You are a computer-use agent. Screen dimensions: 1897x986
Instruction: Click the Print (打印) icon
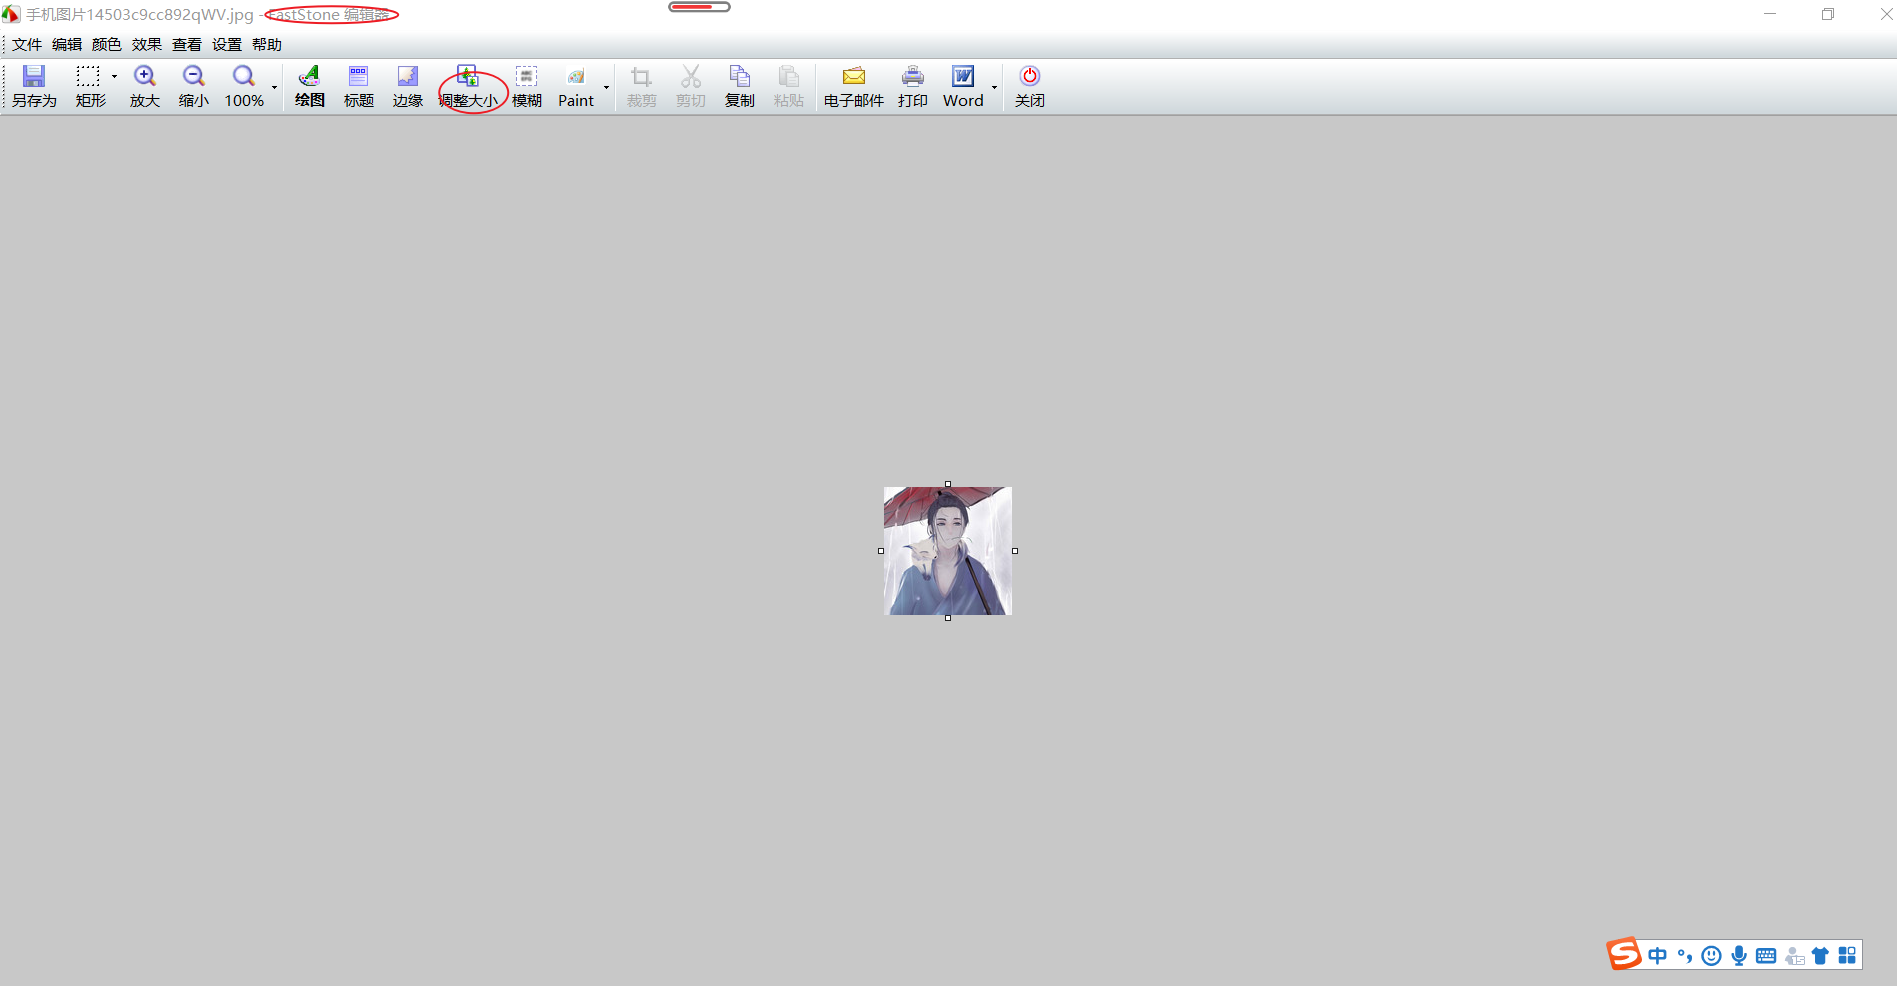point(913,86)
